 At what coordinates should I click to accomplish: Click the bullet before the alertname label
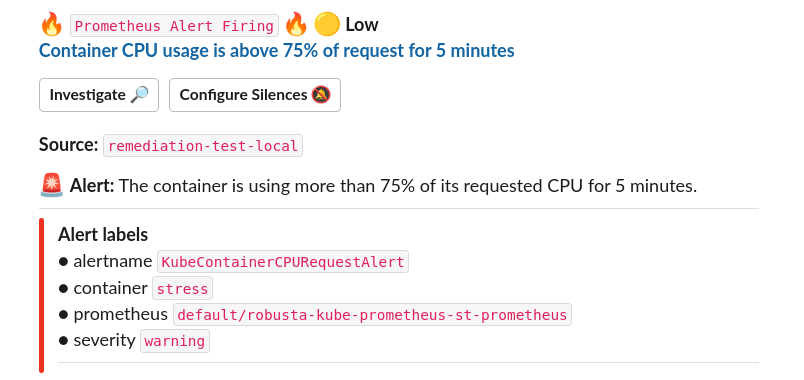(63, 262)
